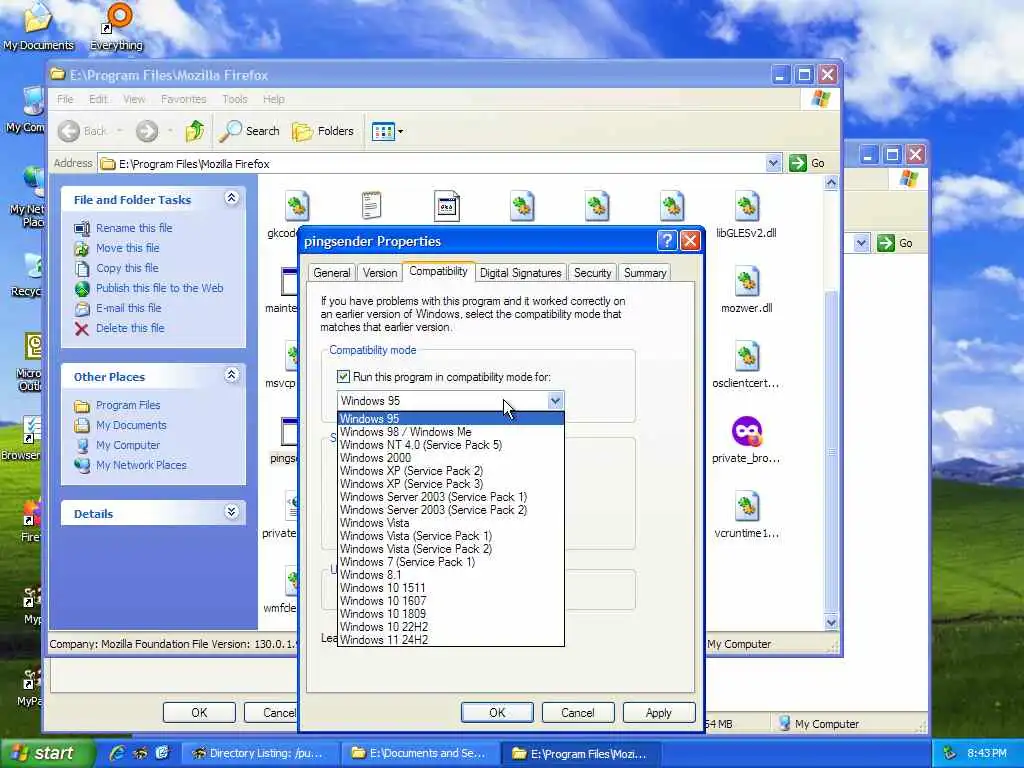Go back in Explorer
The height and width of the screenshot is (768, 1024).
coord(82,131)
